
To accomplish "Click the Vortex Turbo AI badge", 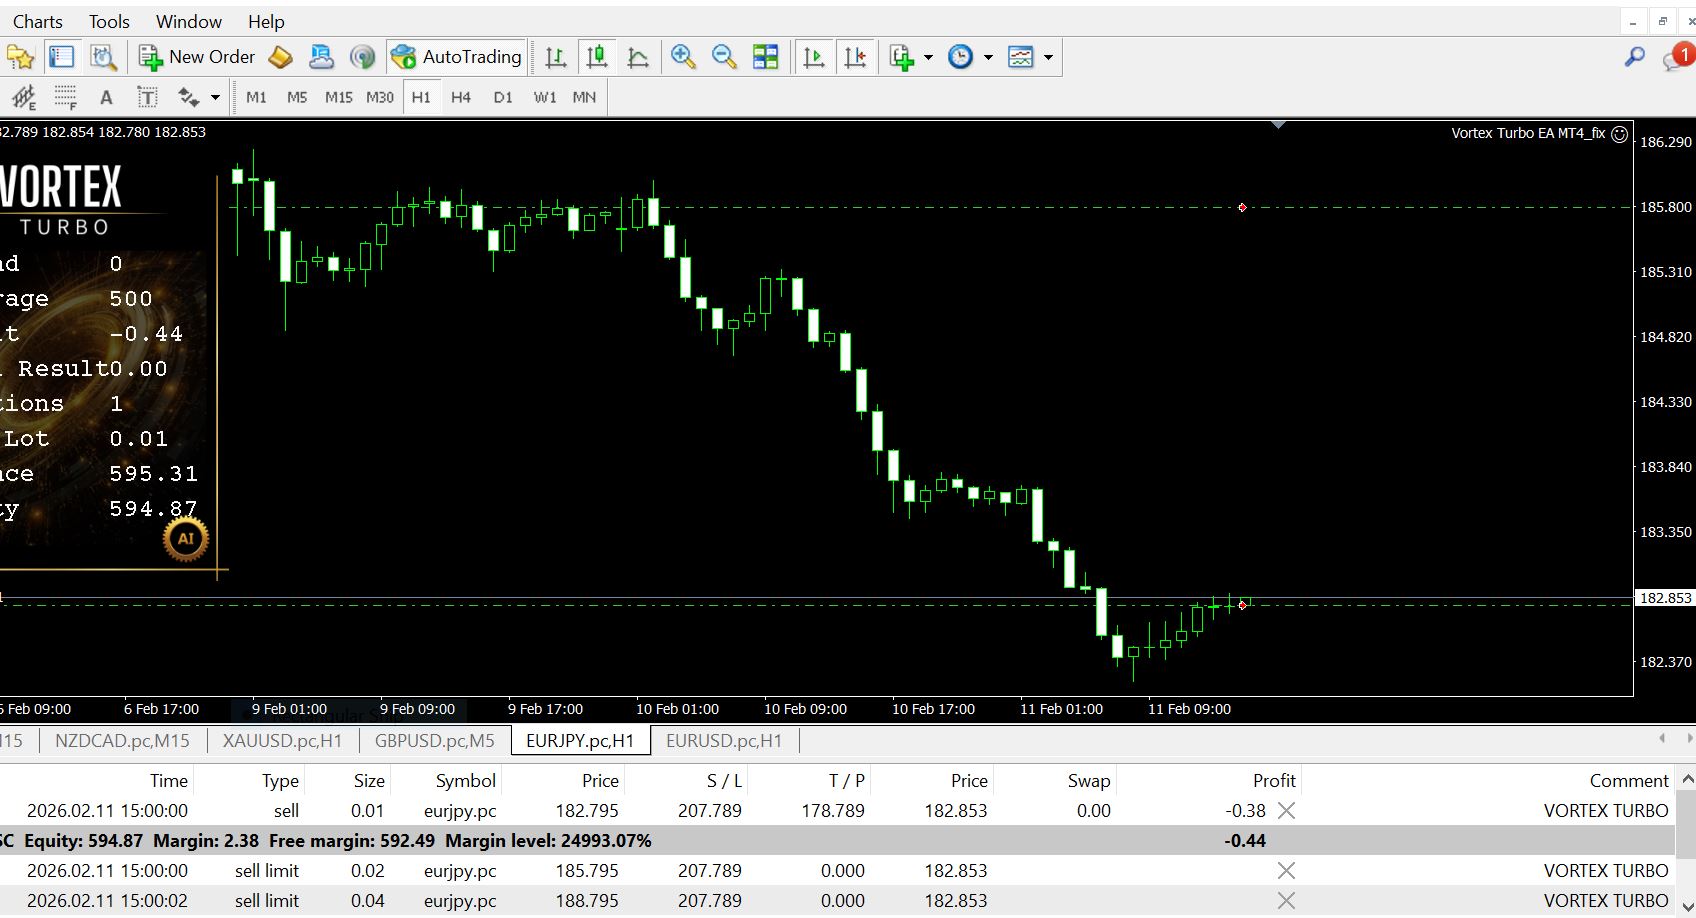I will coord(185,539).
